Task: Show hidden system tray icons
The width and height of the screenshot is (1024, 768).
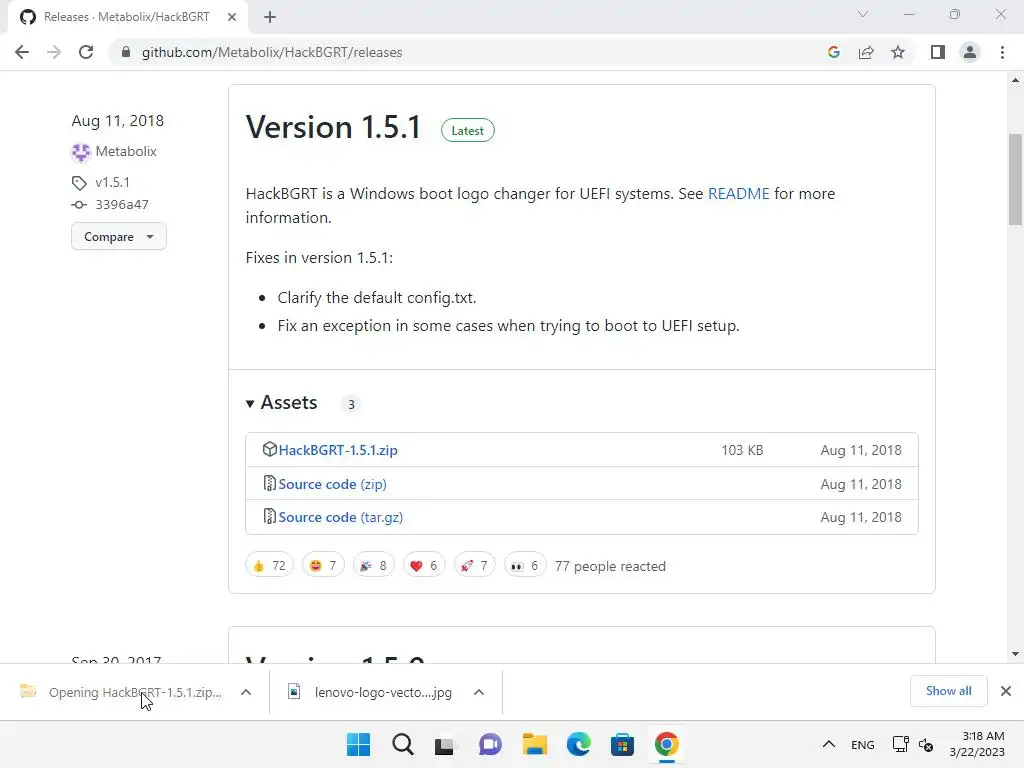Action: 828,744
